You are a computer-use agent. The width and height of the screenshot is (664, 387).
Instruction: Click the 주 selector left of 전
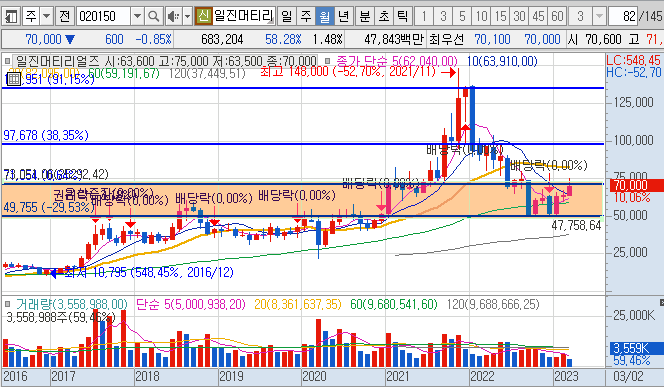(x=31, y=17)
